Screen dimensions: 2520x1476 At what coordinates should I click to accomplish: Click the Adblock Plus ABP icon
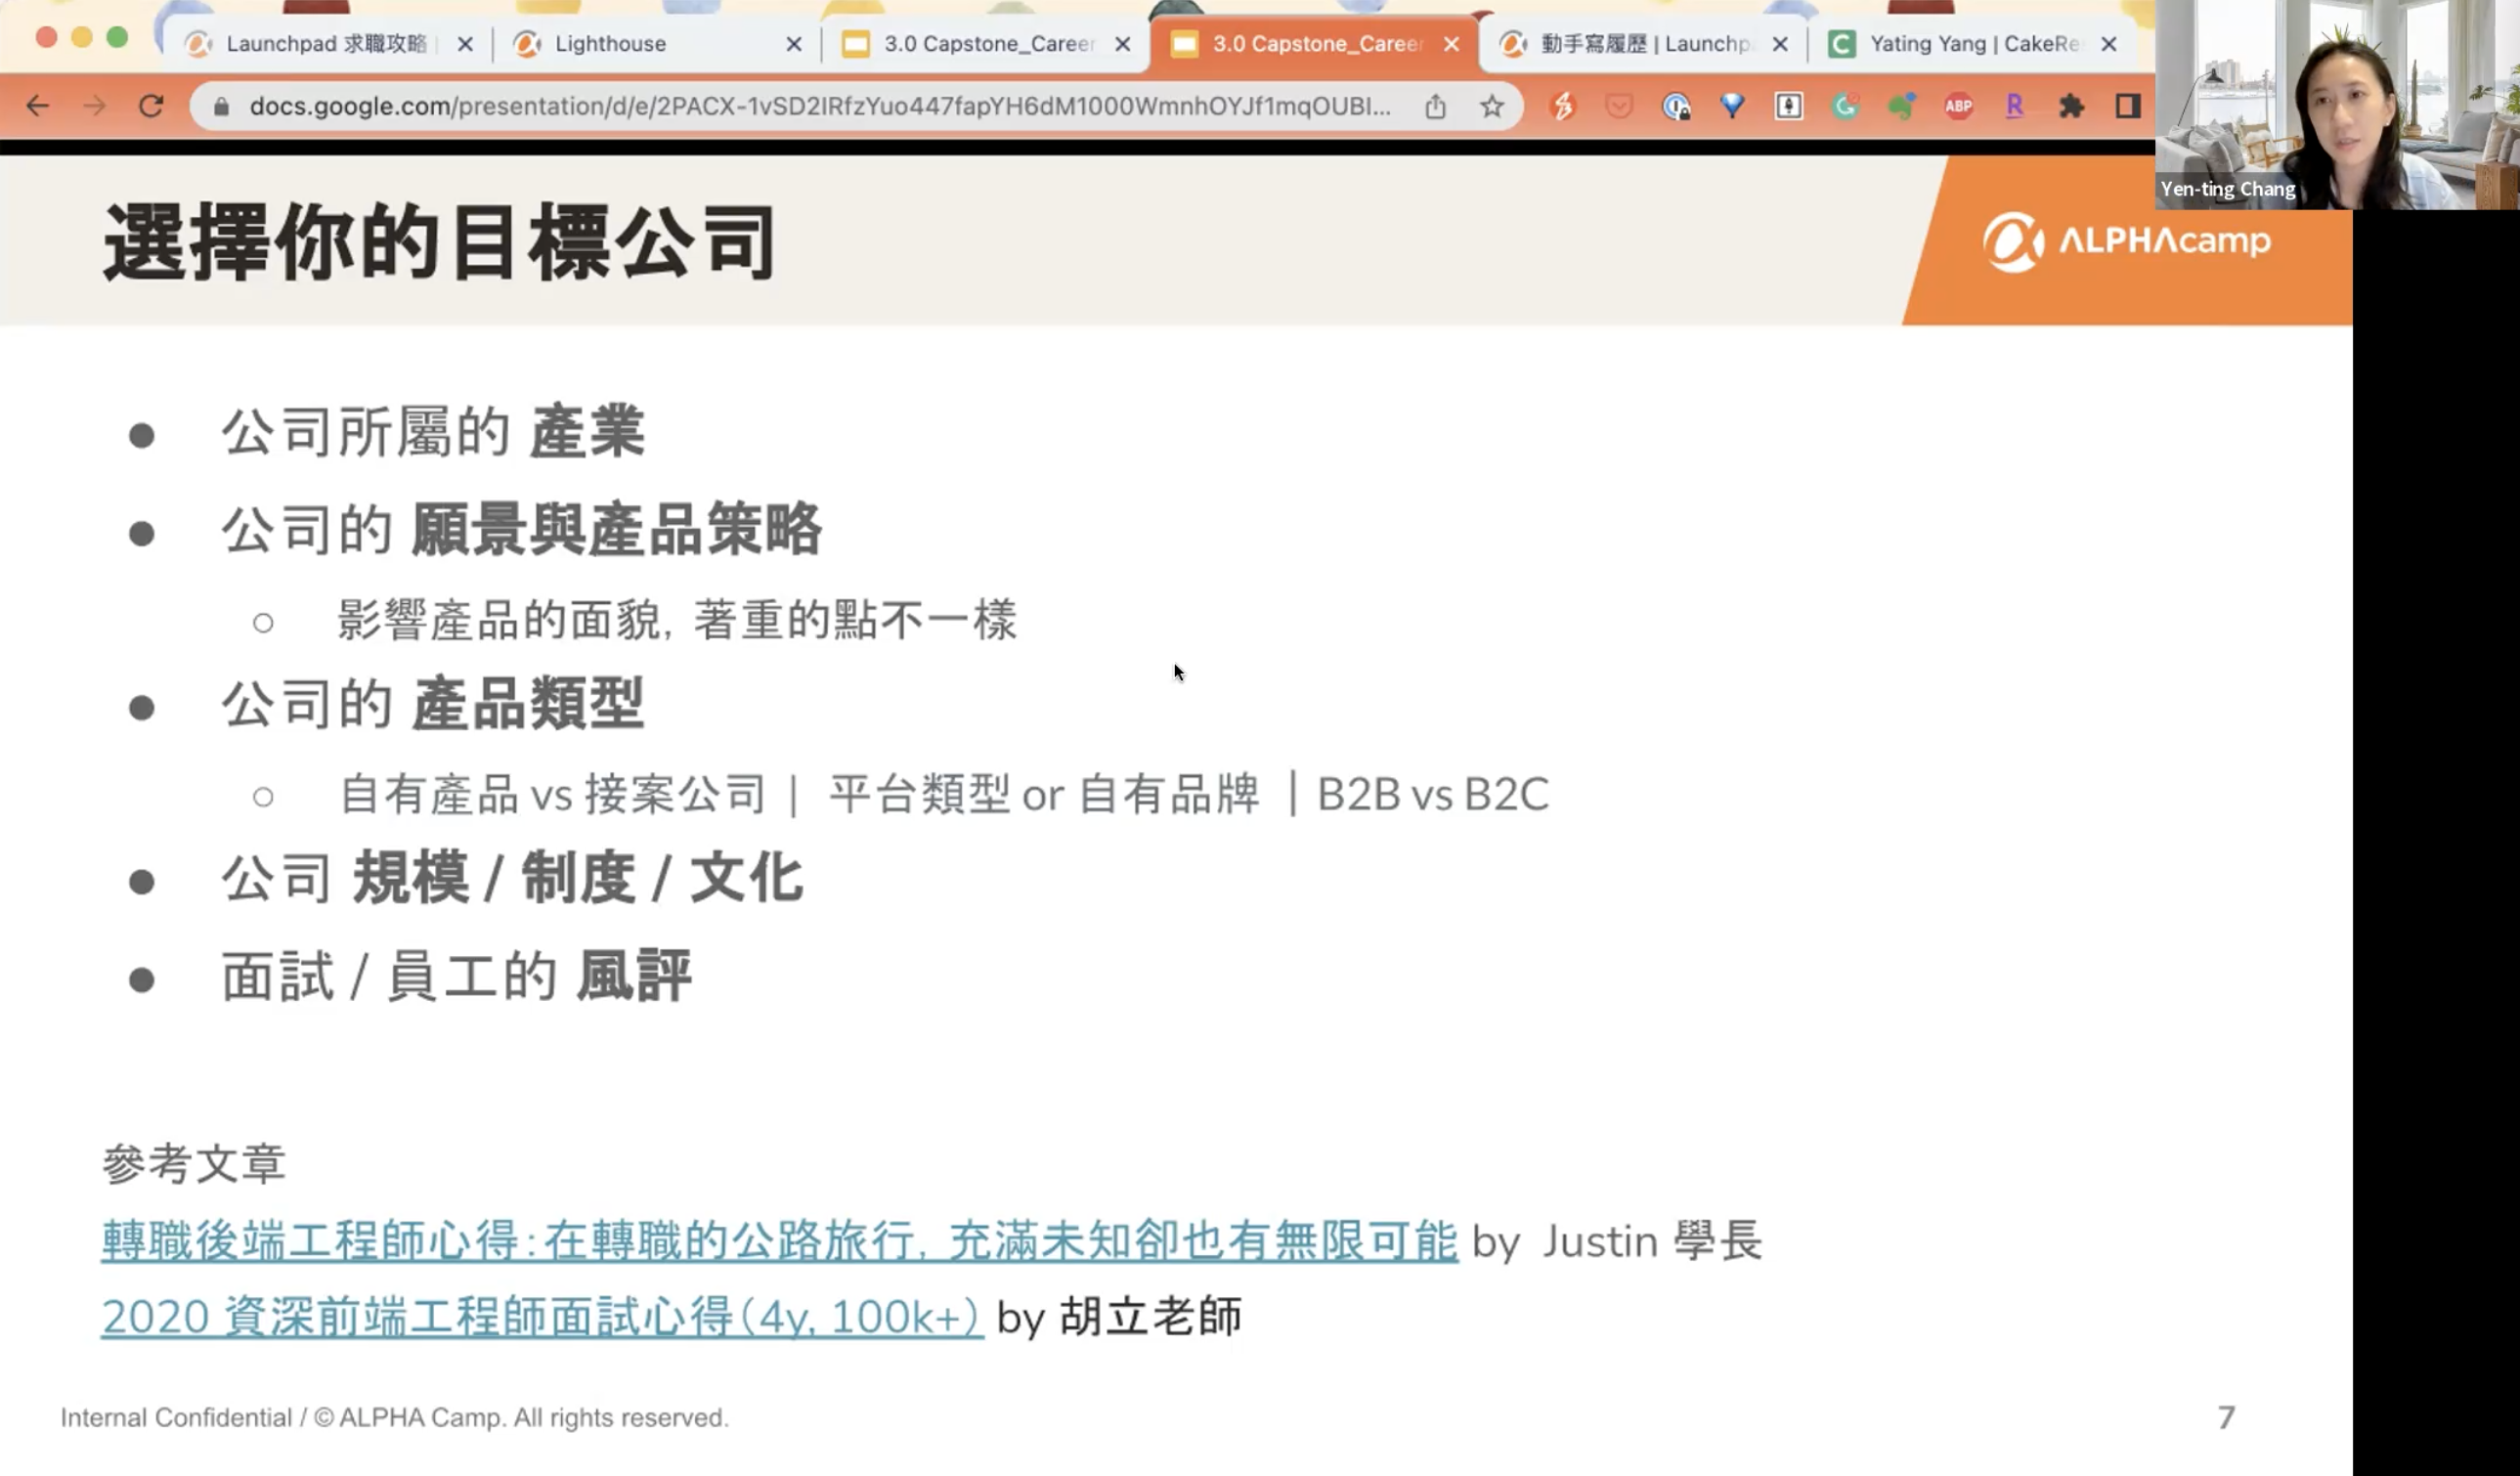coord(1958,106)
